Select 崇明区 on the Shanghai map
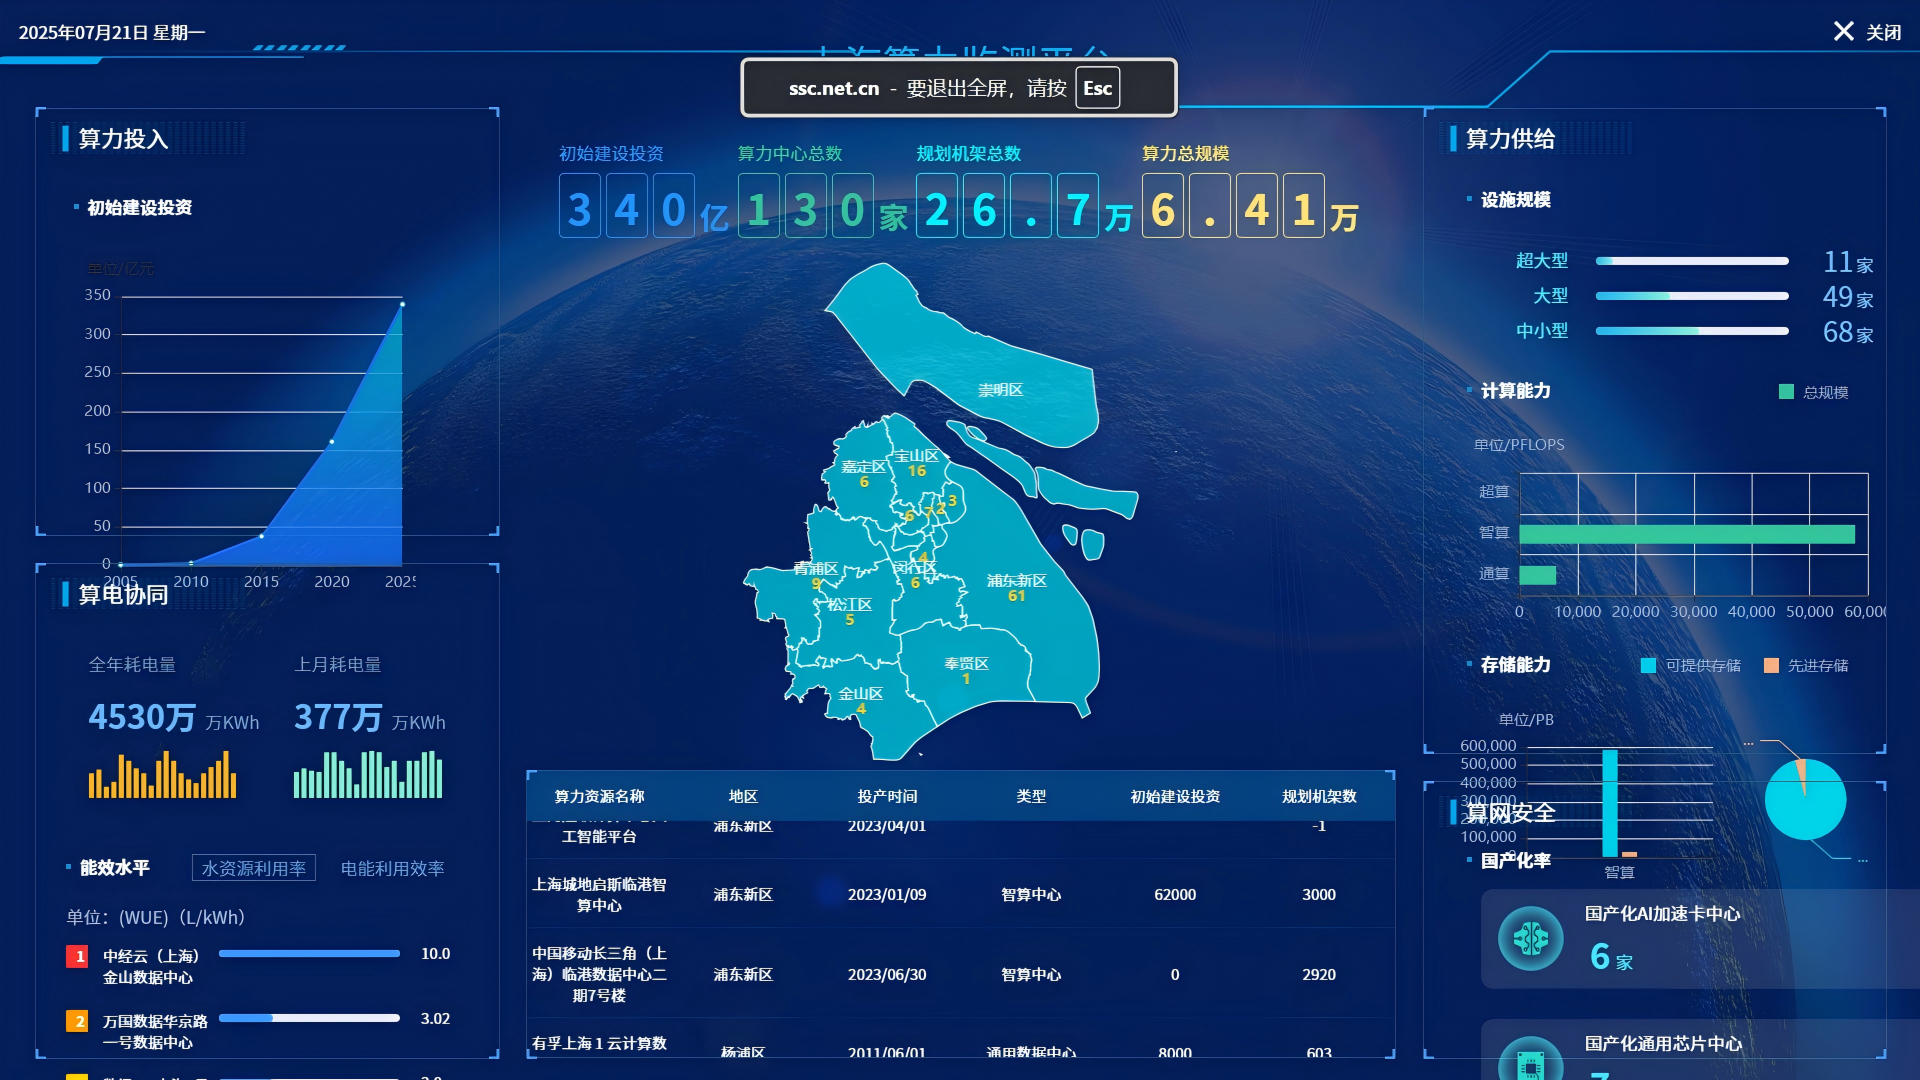 coord(1000,390)
